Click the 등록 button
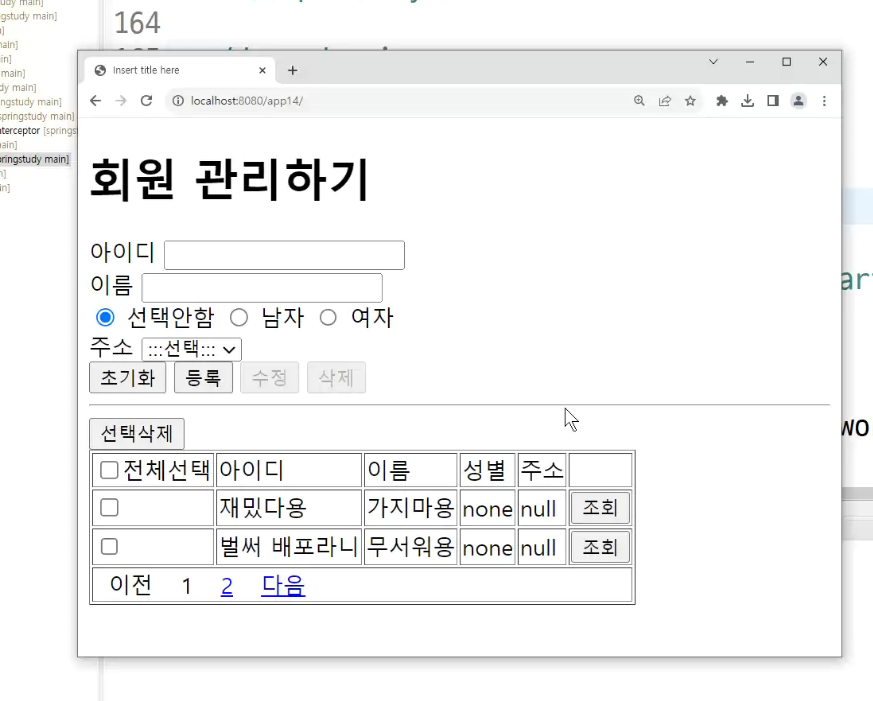 pos(203,378)
